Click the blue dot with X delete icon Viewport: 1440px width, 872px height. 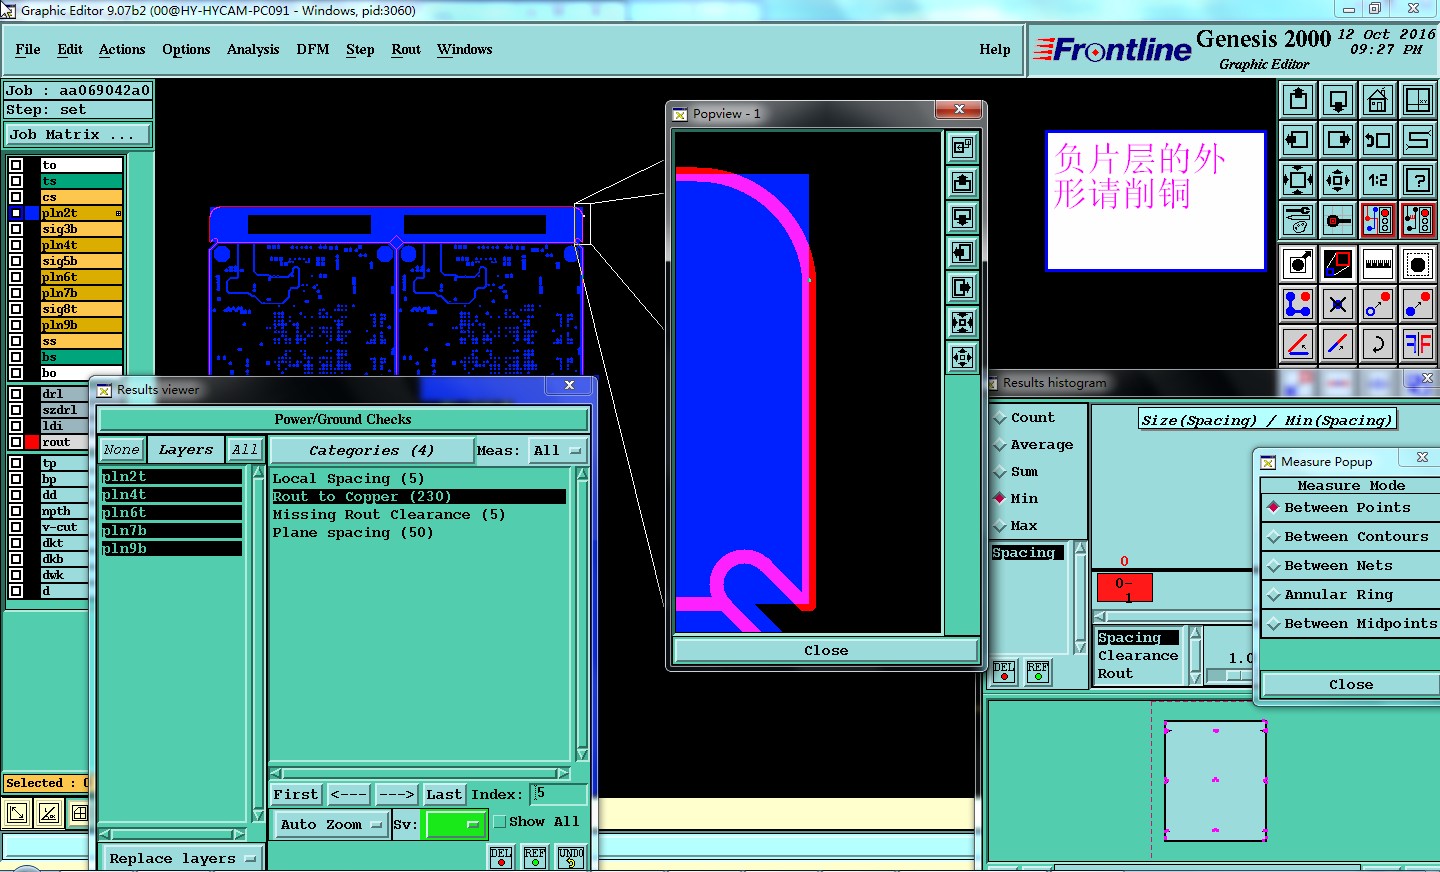1338,304
